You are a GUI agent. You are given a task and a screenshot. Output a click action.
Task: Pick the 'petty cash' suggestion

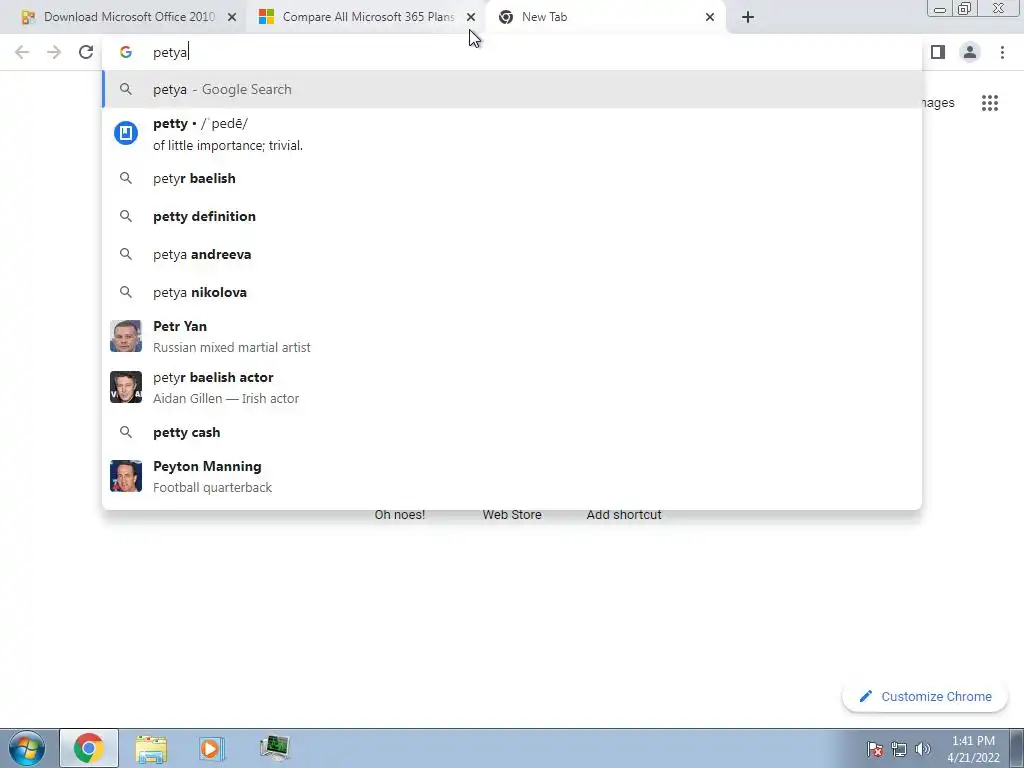(512, 432)
